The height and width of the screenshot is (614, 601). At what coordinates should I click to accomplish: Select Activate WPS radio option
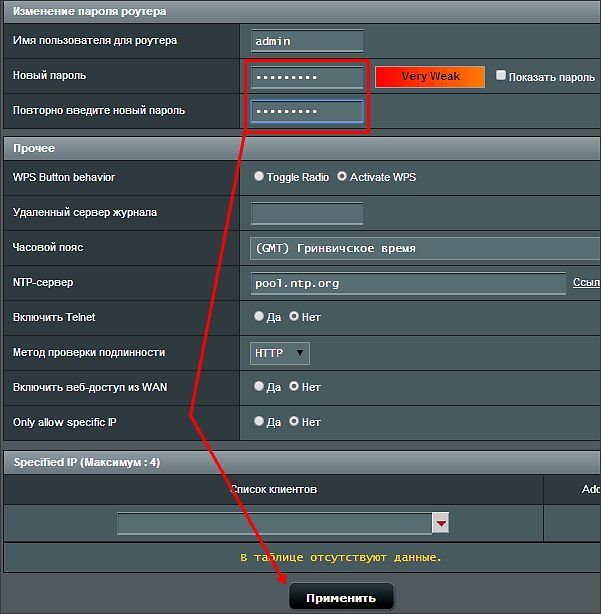[x=342, y=176]
